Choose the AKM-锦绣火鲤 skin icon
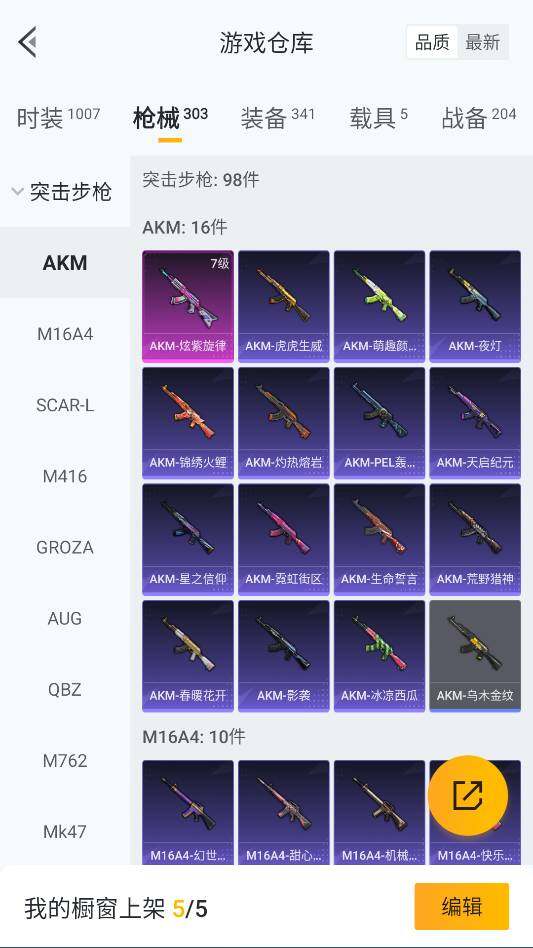This screenshot has width=533, height=948. pos(188,423)
